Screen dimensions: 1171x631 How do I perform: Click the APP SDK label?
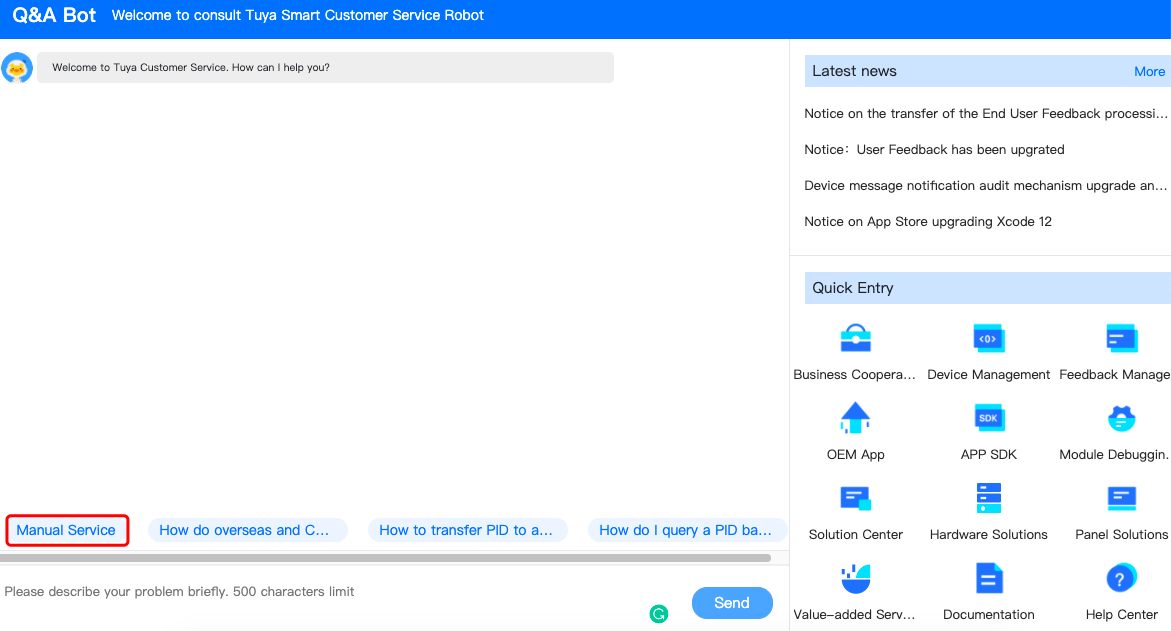coord(989,454)
